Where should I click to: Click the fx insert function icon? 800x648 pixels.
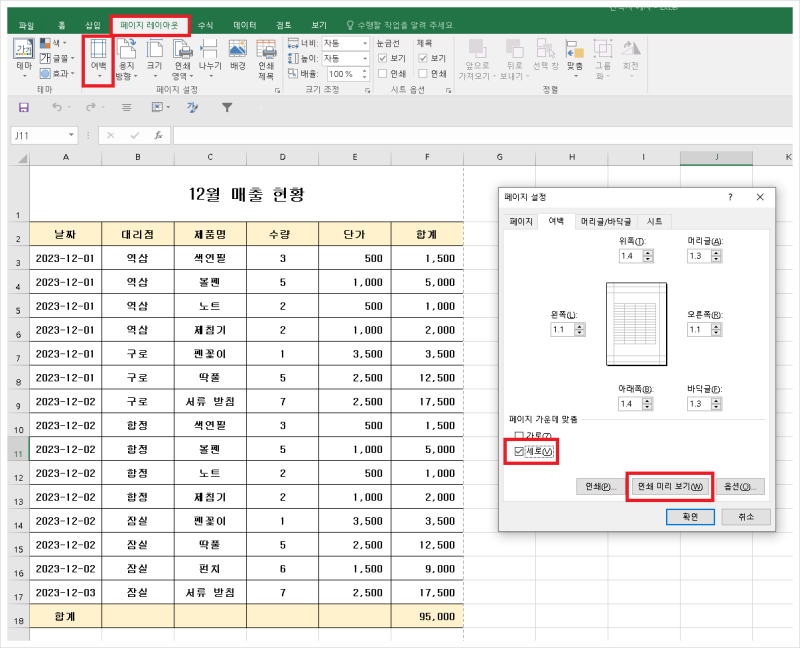159,135
